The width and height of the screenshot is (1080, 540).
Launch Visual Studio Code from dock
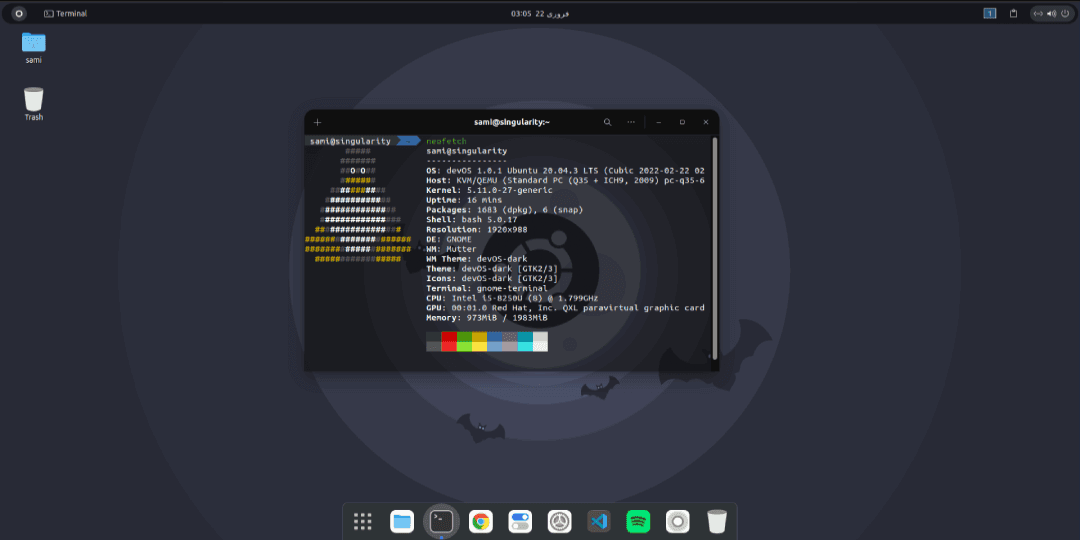[599, 521]
